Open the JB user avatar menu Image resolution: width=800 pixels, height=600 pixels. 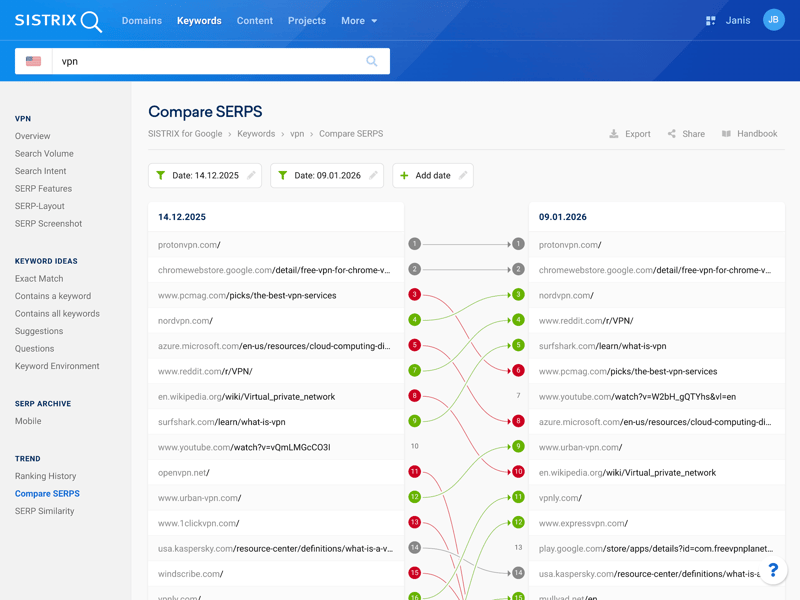click(773, 20)
